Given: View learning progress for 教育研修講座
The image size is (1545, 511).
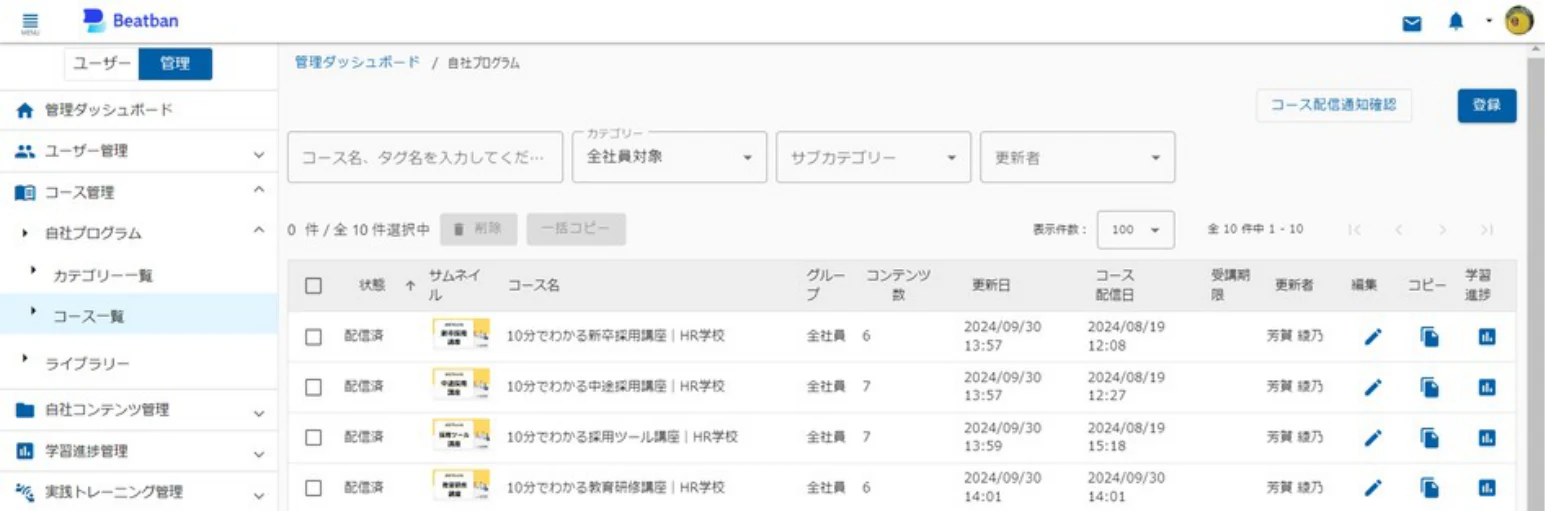Looking at the screenshot, I should pos(1487,488).
